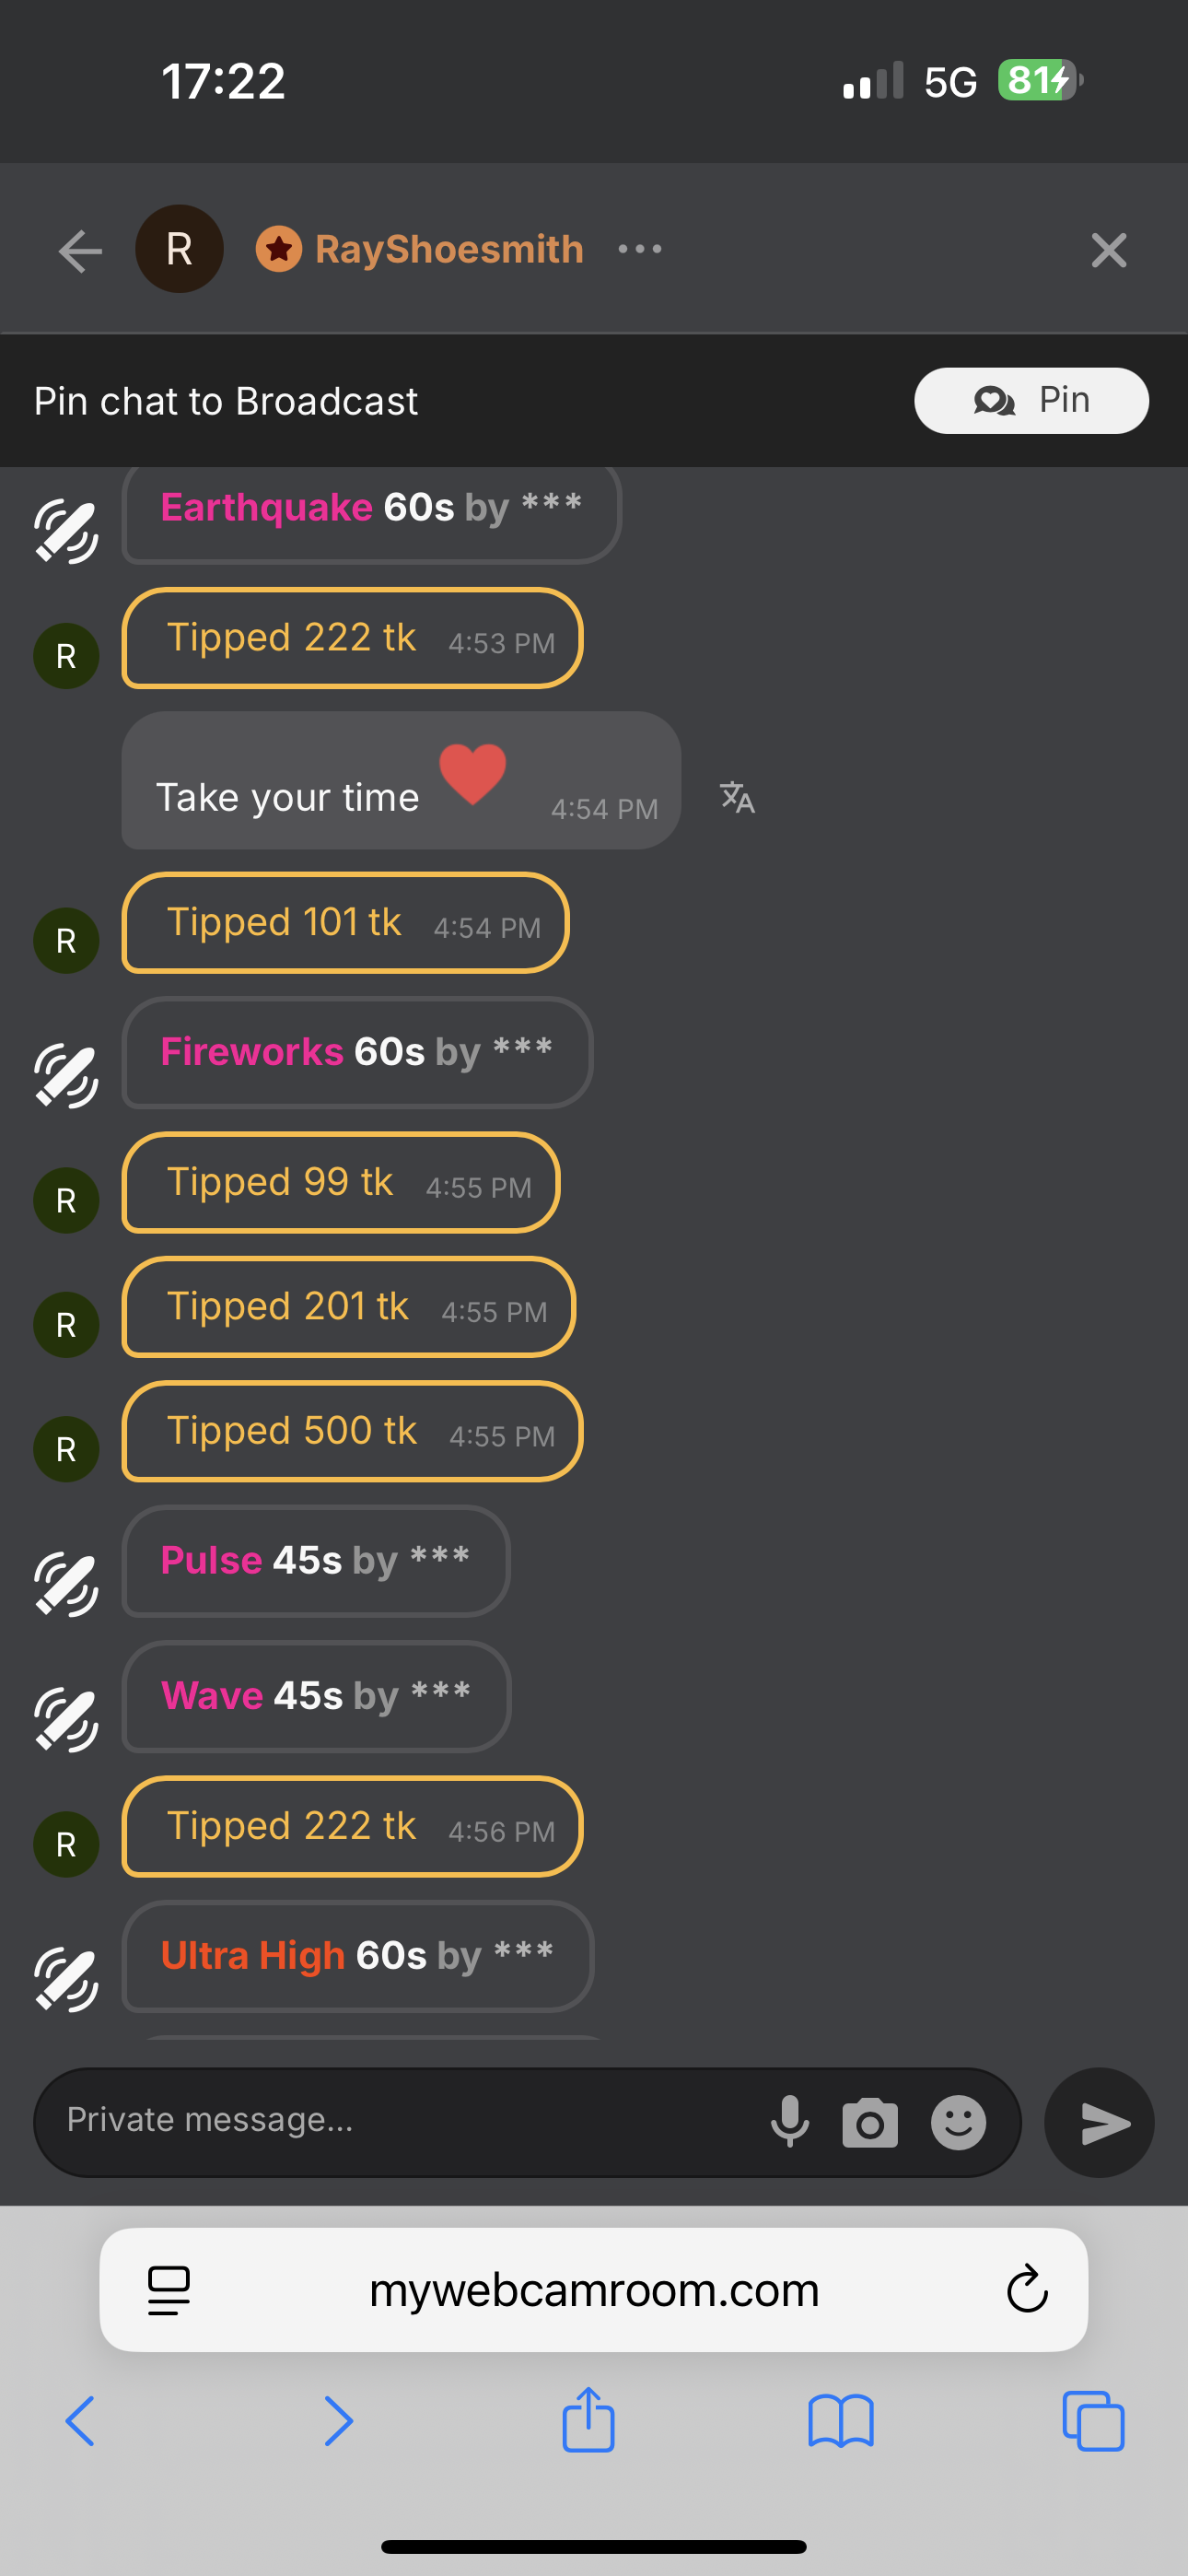Select the Tipped 500 tk message

tap(352, 1431)
